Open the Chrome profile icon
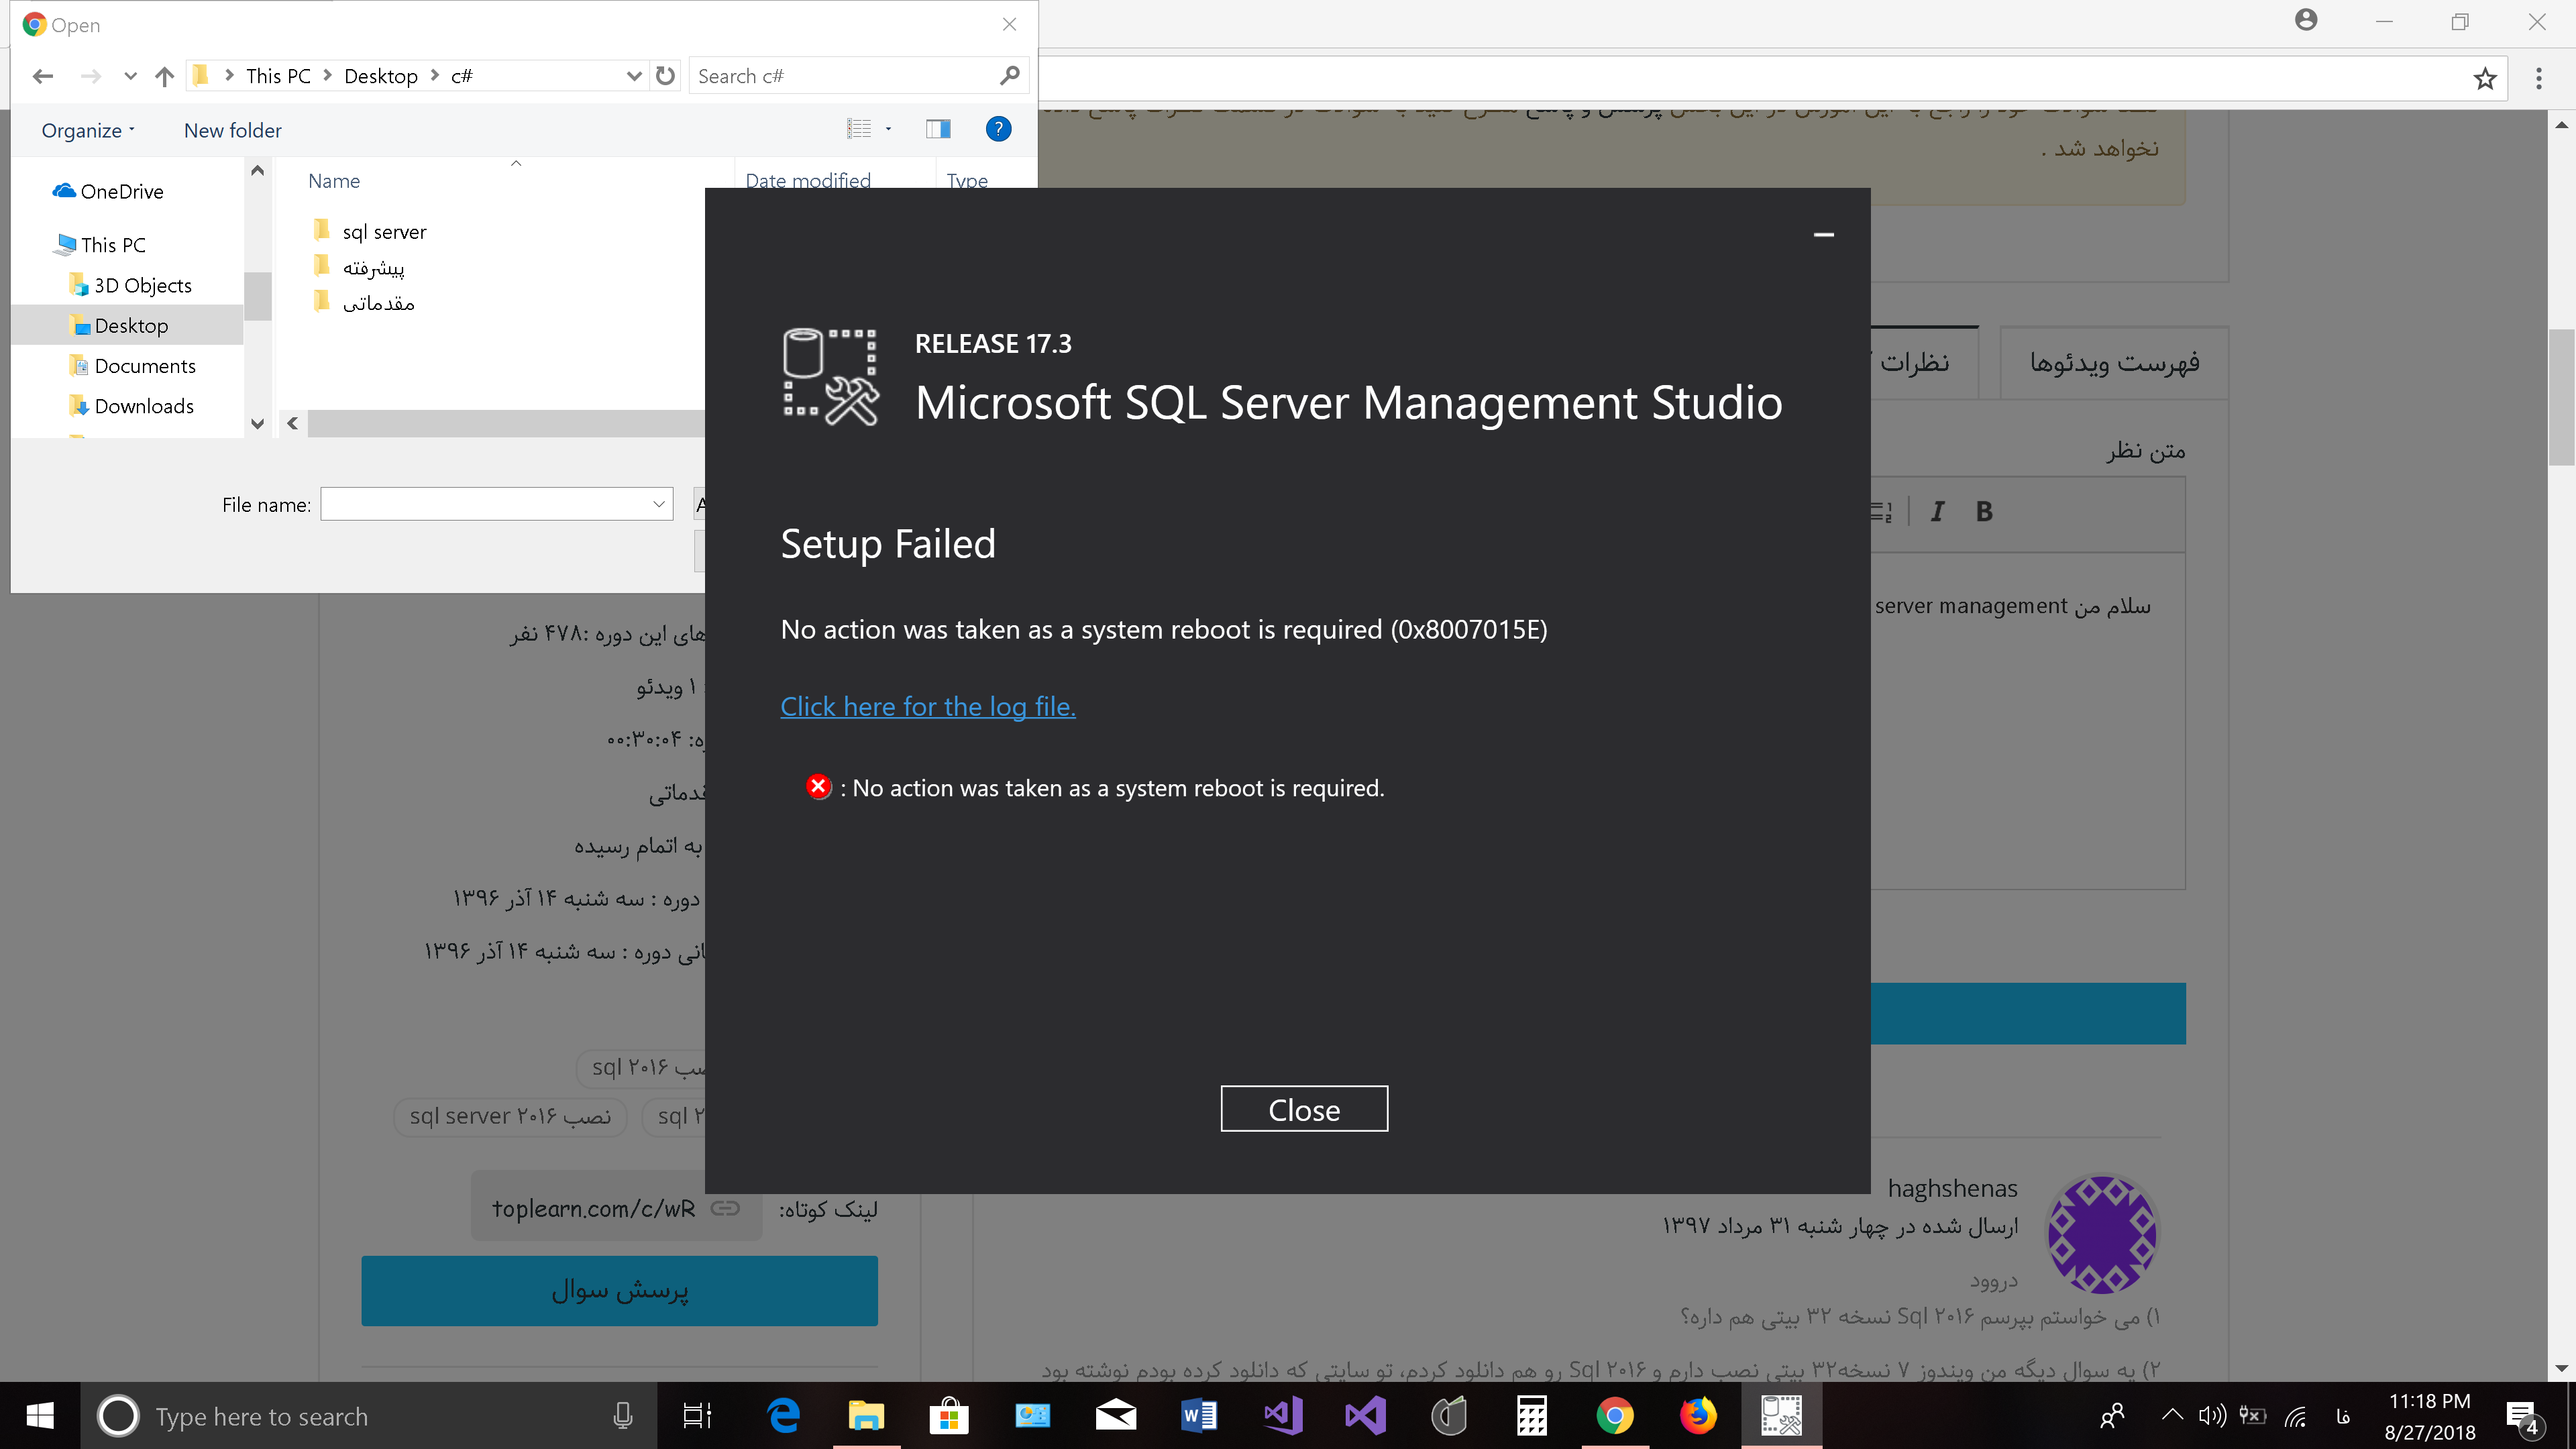 [x=2306, y=20]
